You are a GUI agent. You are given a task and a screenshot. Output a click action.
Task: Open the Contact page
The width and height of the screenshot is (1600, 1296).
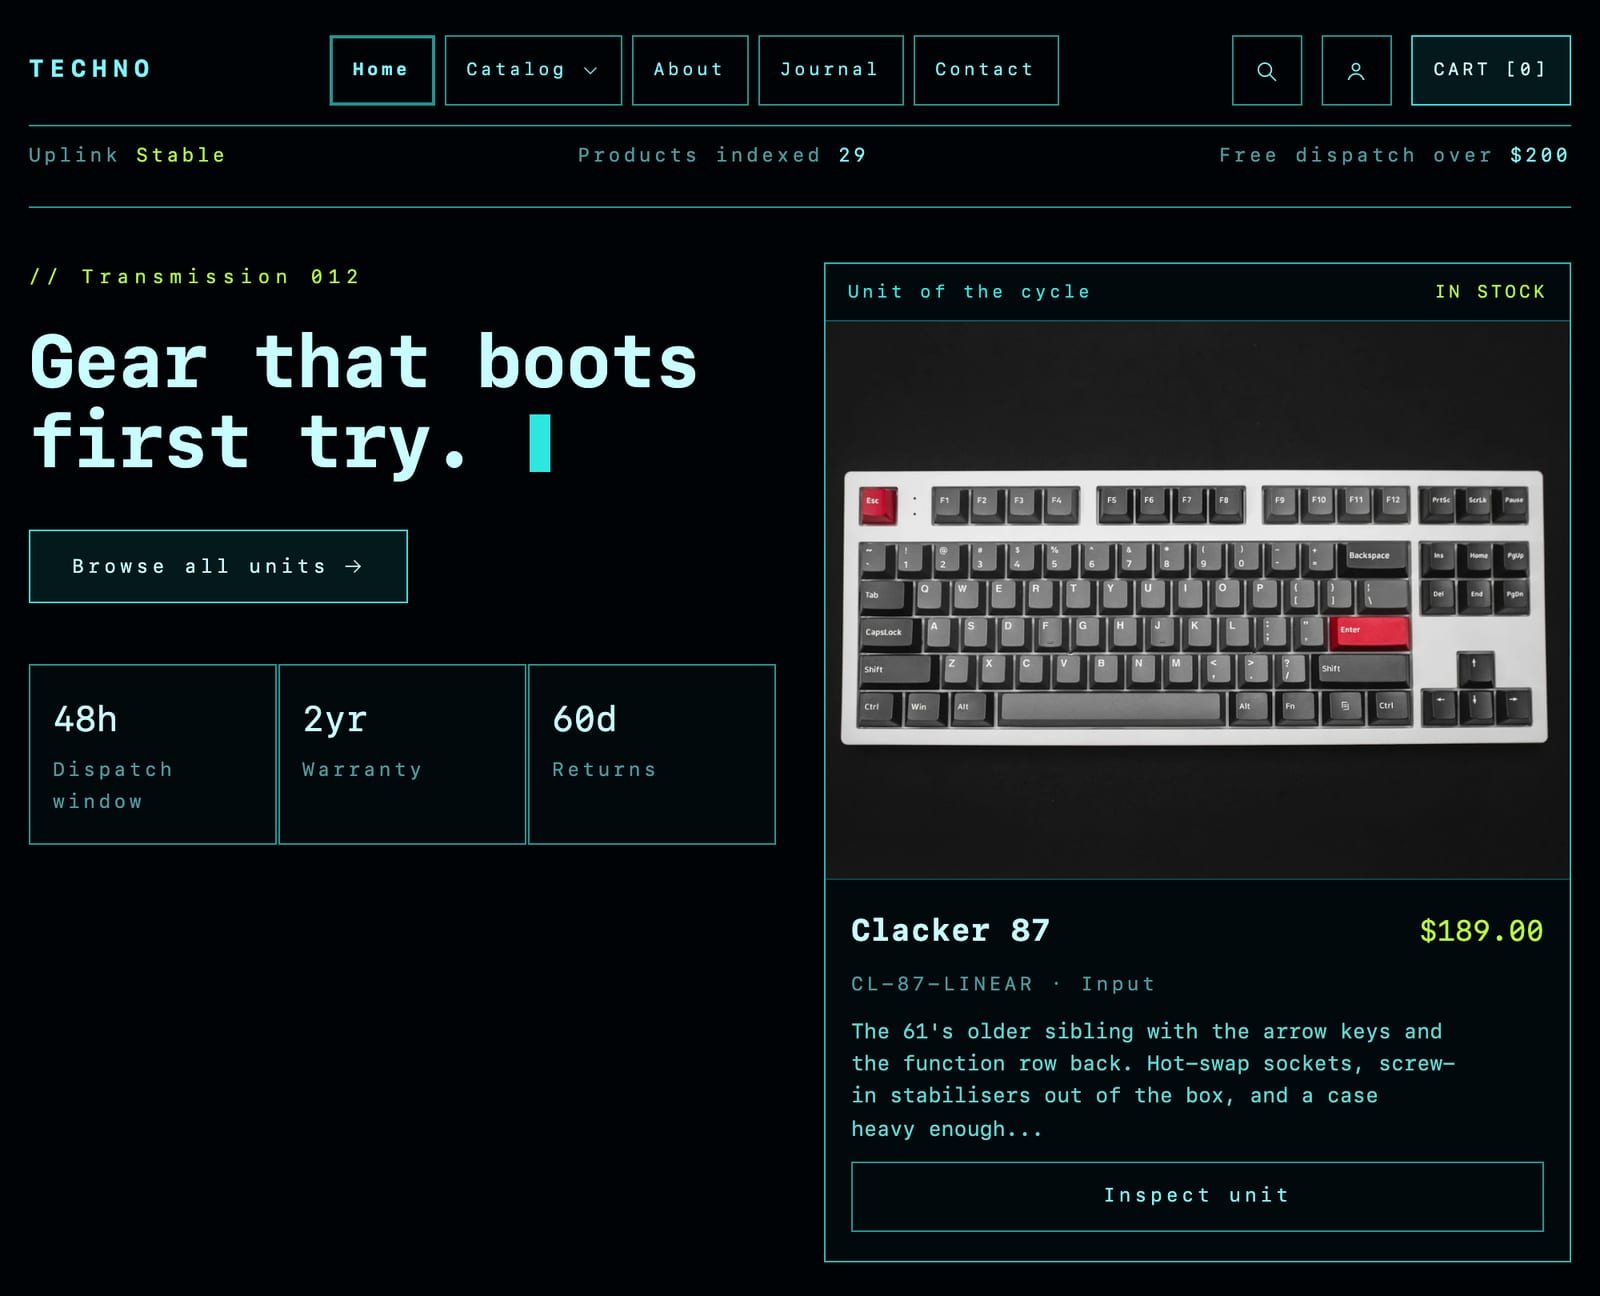pyautogui.click(x=985, y=70)
